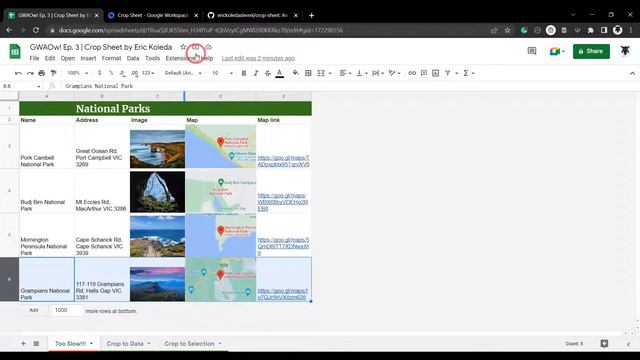This screenshot has height=360, width=640.
Task: Open the Edit menu
Action: coord(50,58)
